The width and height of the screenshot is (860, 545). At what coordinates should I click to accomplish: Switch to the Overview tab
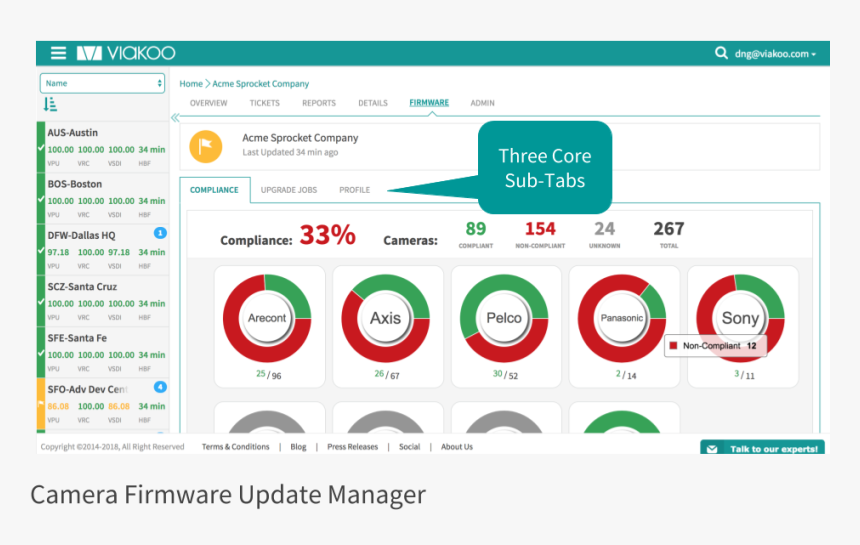point(208,103)
